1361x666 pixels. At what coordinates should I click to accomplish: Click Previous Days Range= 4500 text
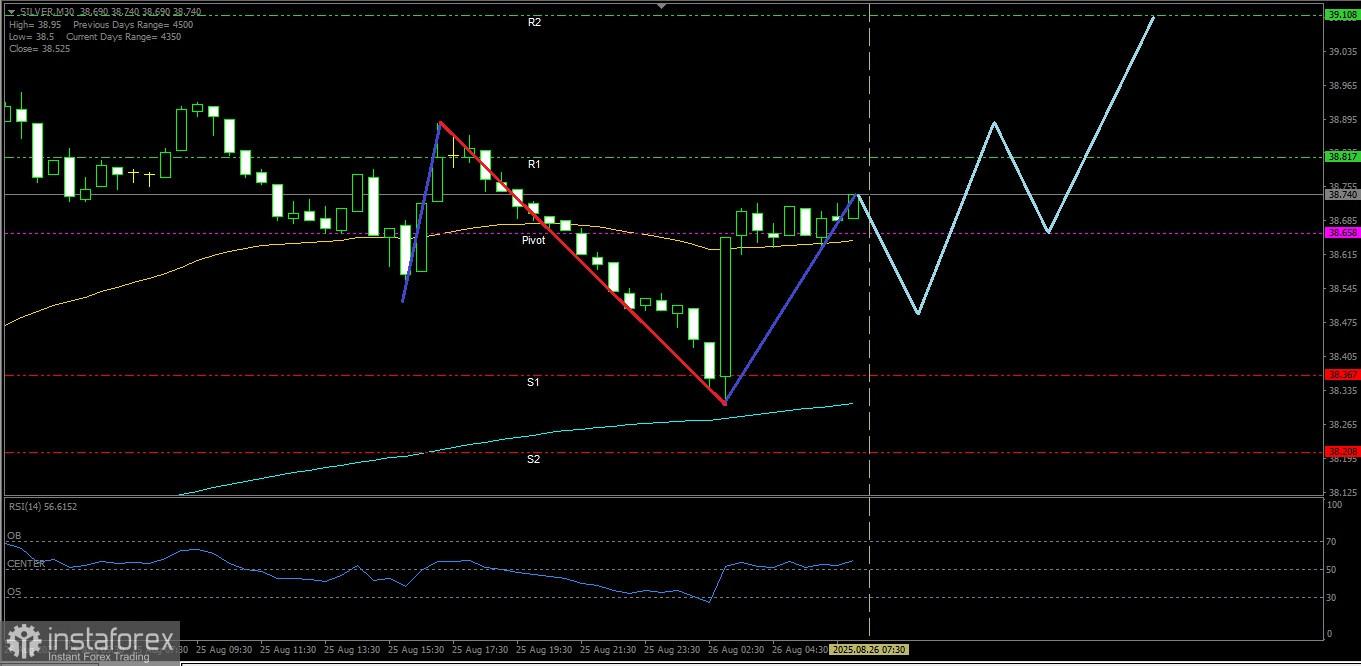pos(133,24)
